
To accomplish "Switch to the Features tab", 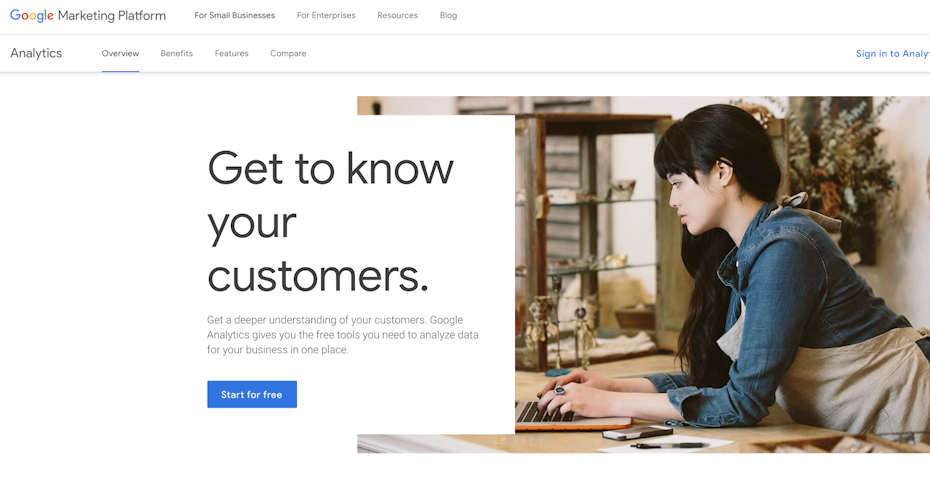I will 231,53.
